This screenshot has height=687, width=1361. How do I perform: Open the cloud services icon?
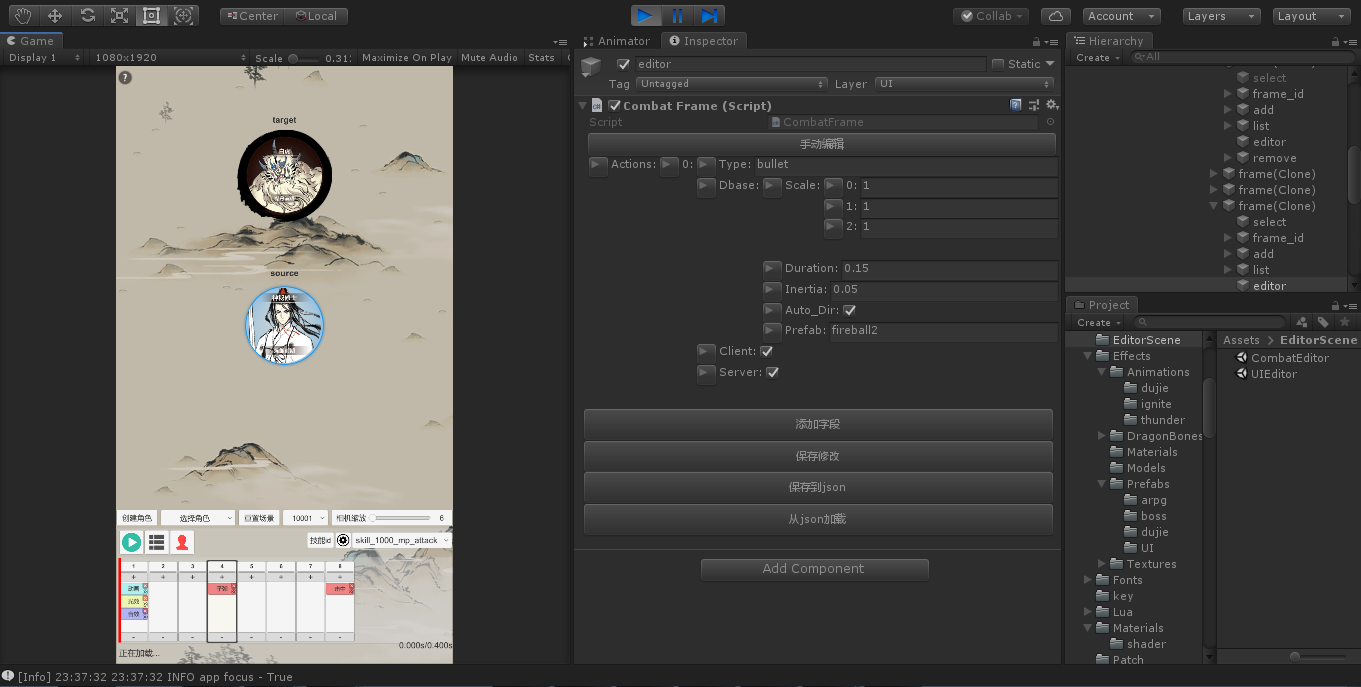click(1056, 16)
